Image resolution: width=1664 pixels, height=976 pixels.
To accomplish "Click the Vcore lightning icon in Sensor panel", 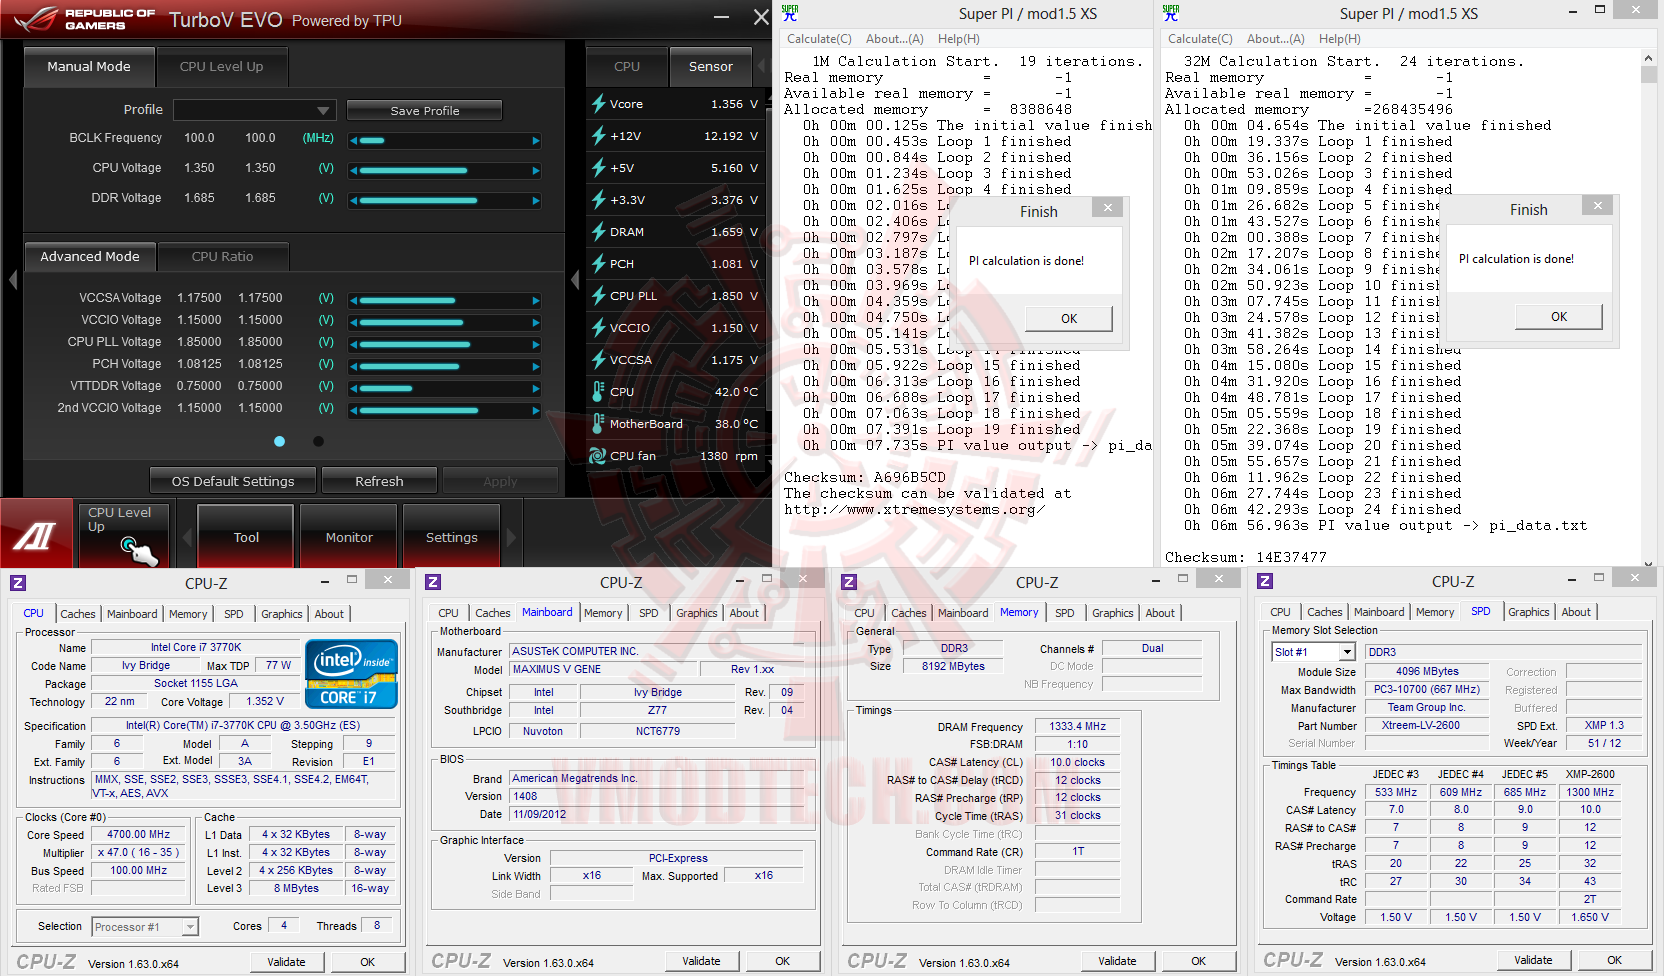I will click(x=598, y=103).
